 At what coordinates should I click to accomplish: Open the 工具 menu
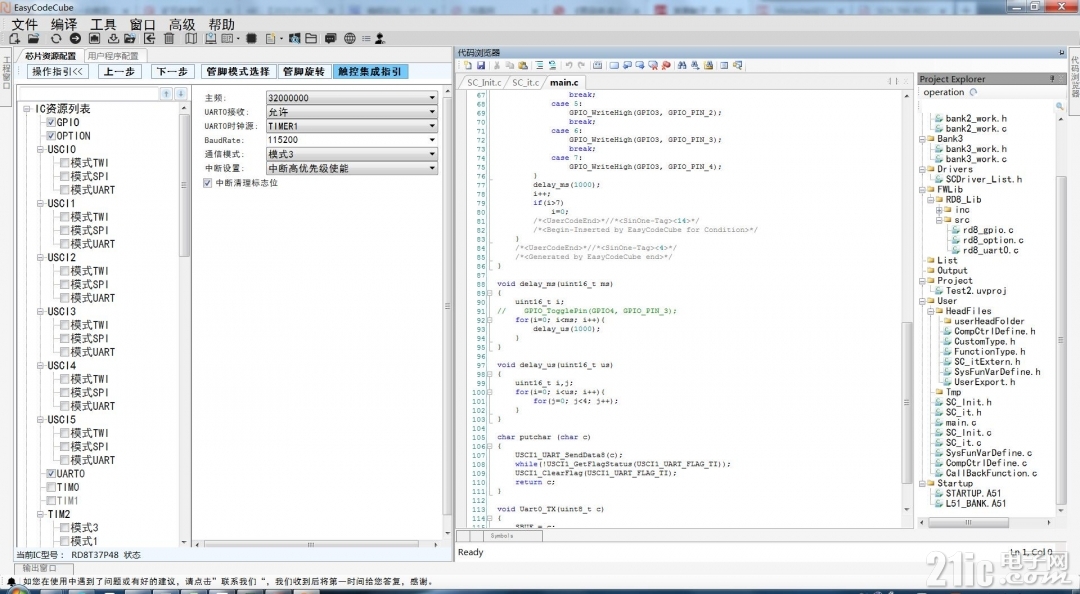pyautogui.click(x=103, y=24)
